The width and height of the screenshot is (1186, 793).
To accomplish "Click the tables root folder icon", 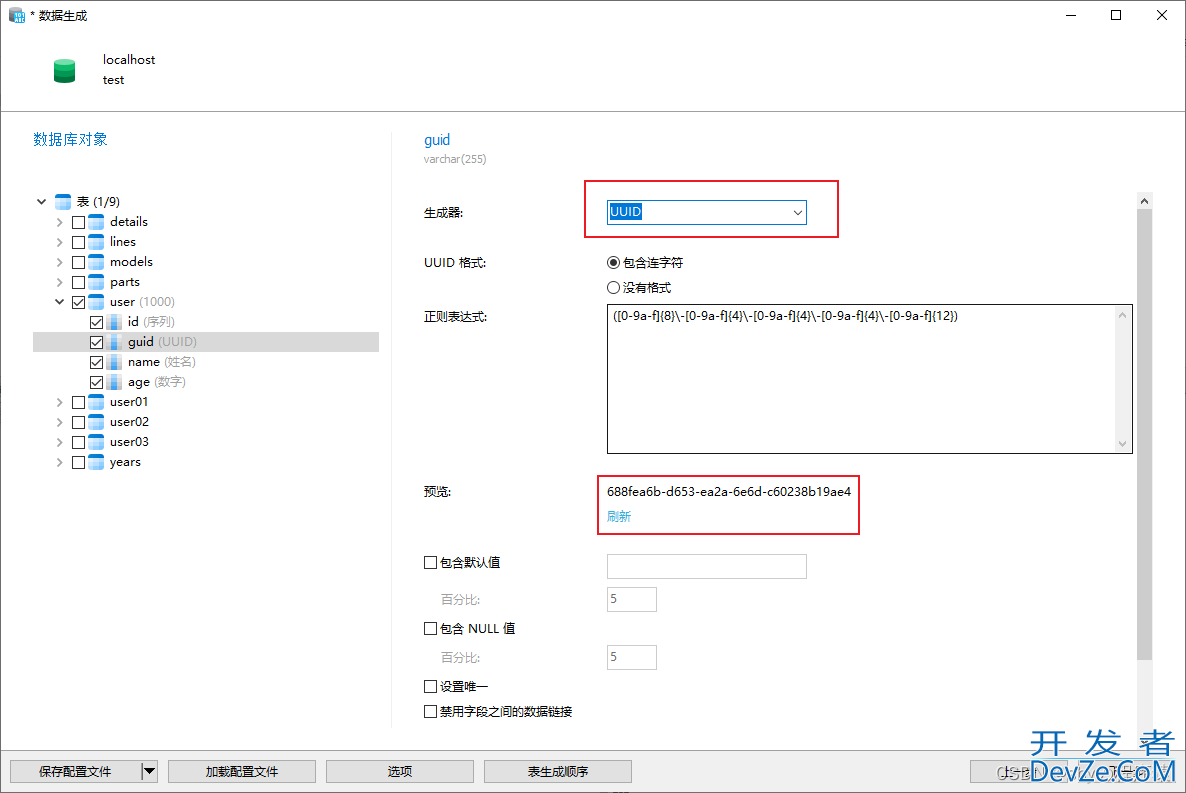I will click(63, 202).
